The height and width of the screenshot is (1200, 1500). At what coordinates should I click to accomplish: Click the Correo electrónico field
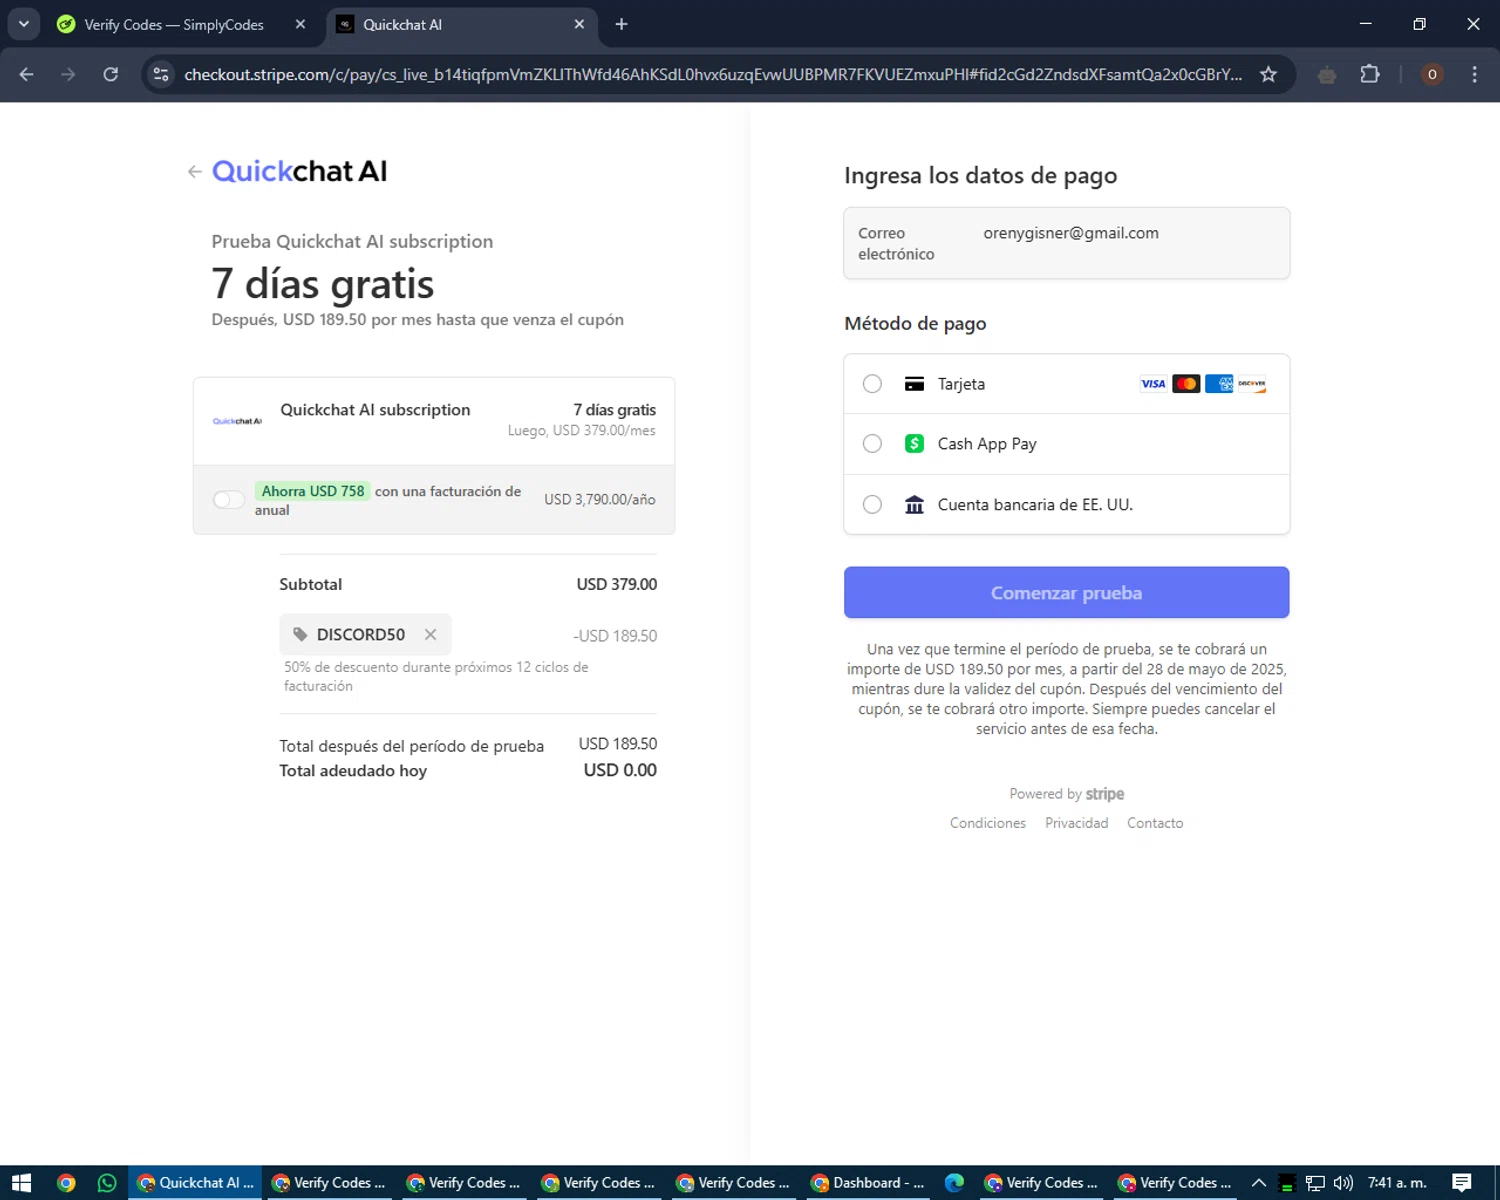(1067, 243)
